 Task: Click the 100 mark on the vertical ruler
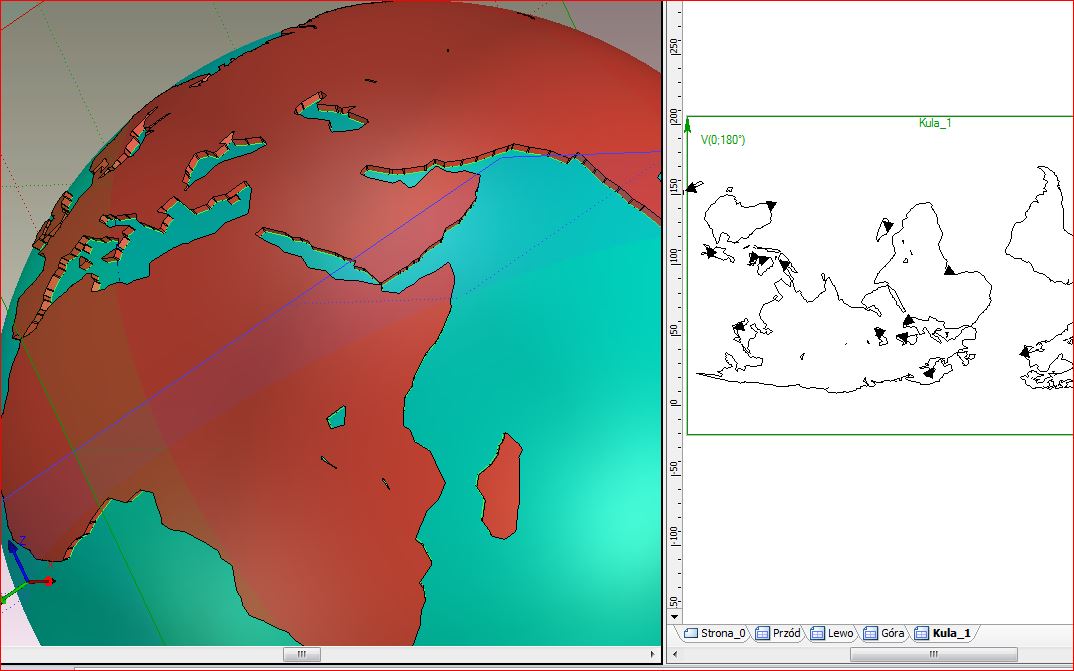[x=675, y=257]
